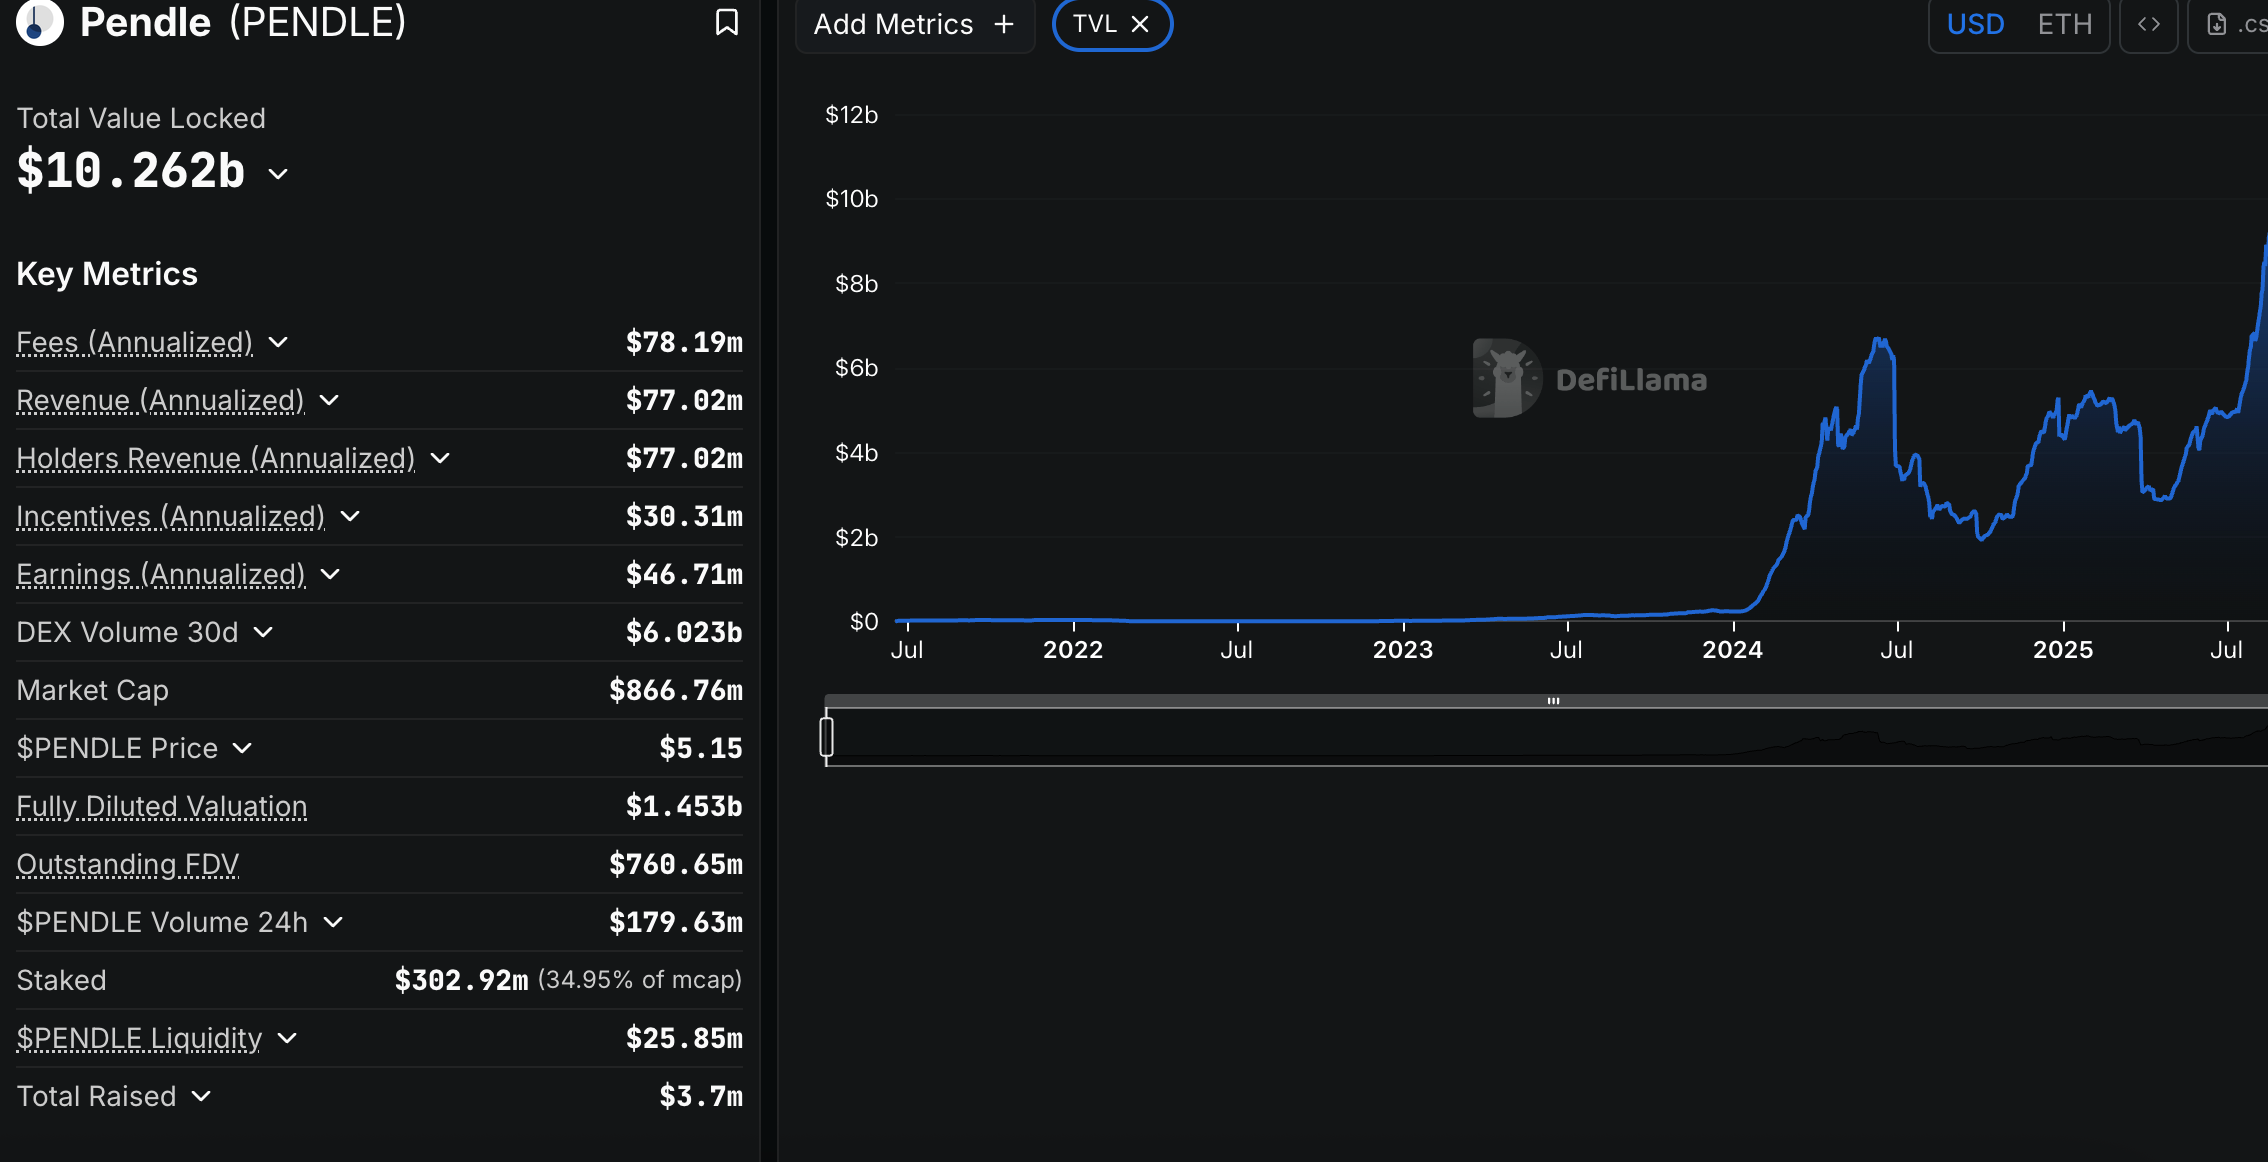The height and width of the screenshot is (1162, 2268).
Task: Click the Earnings (Annualized) label
Action: coord(161,575)
